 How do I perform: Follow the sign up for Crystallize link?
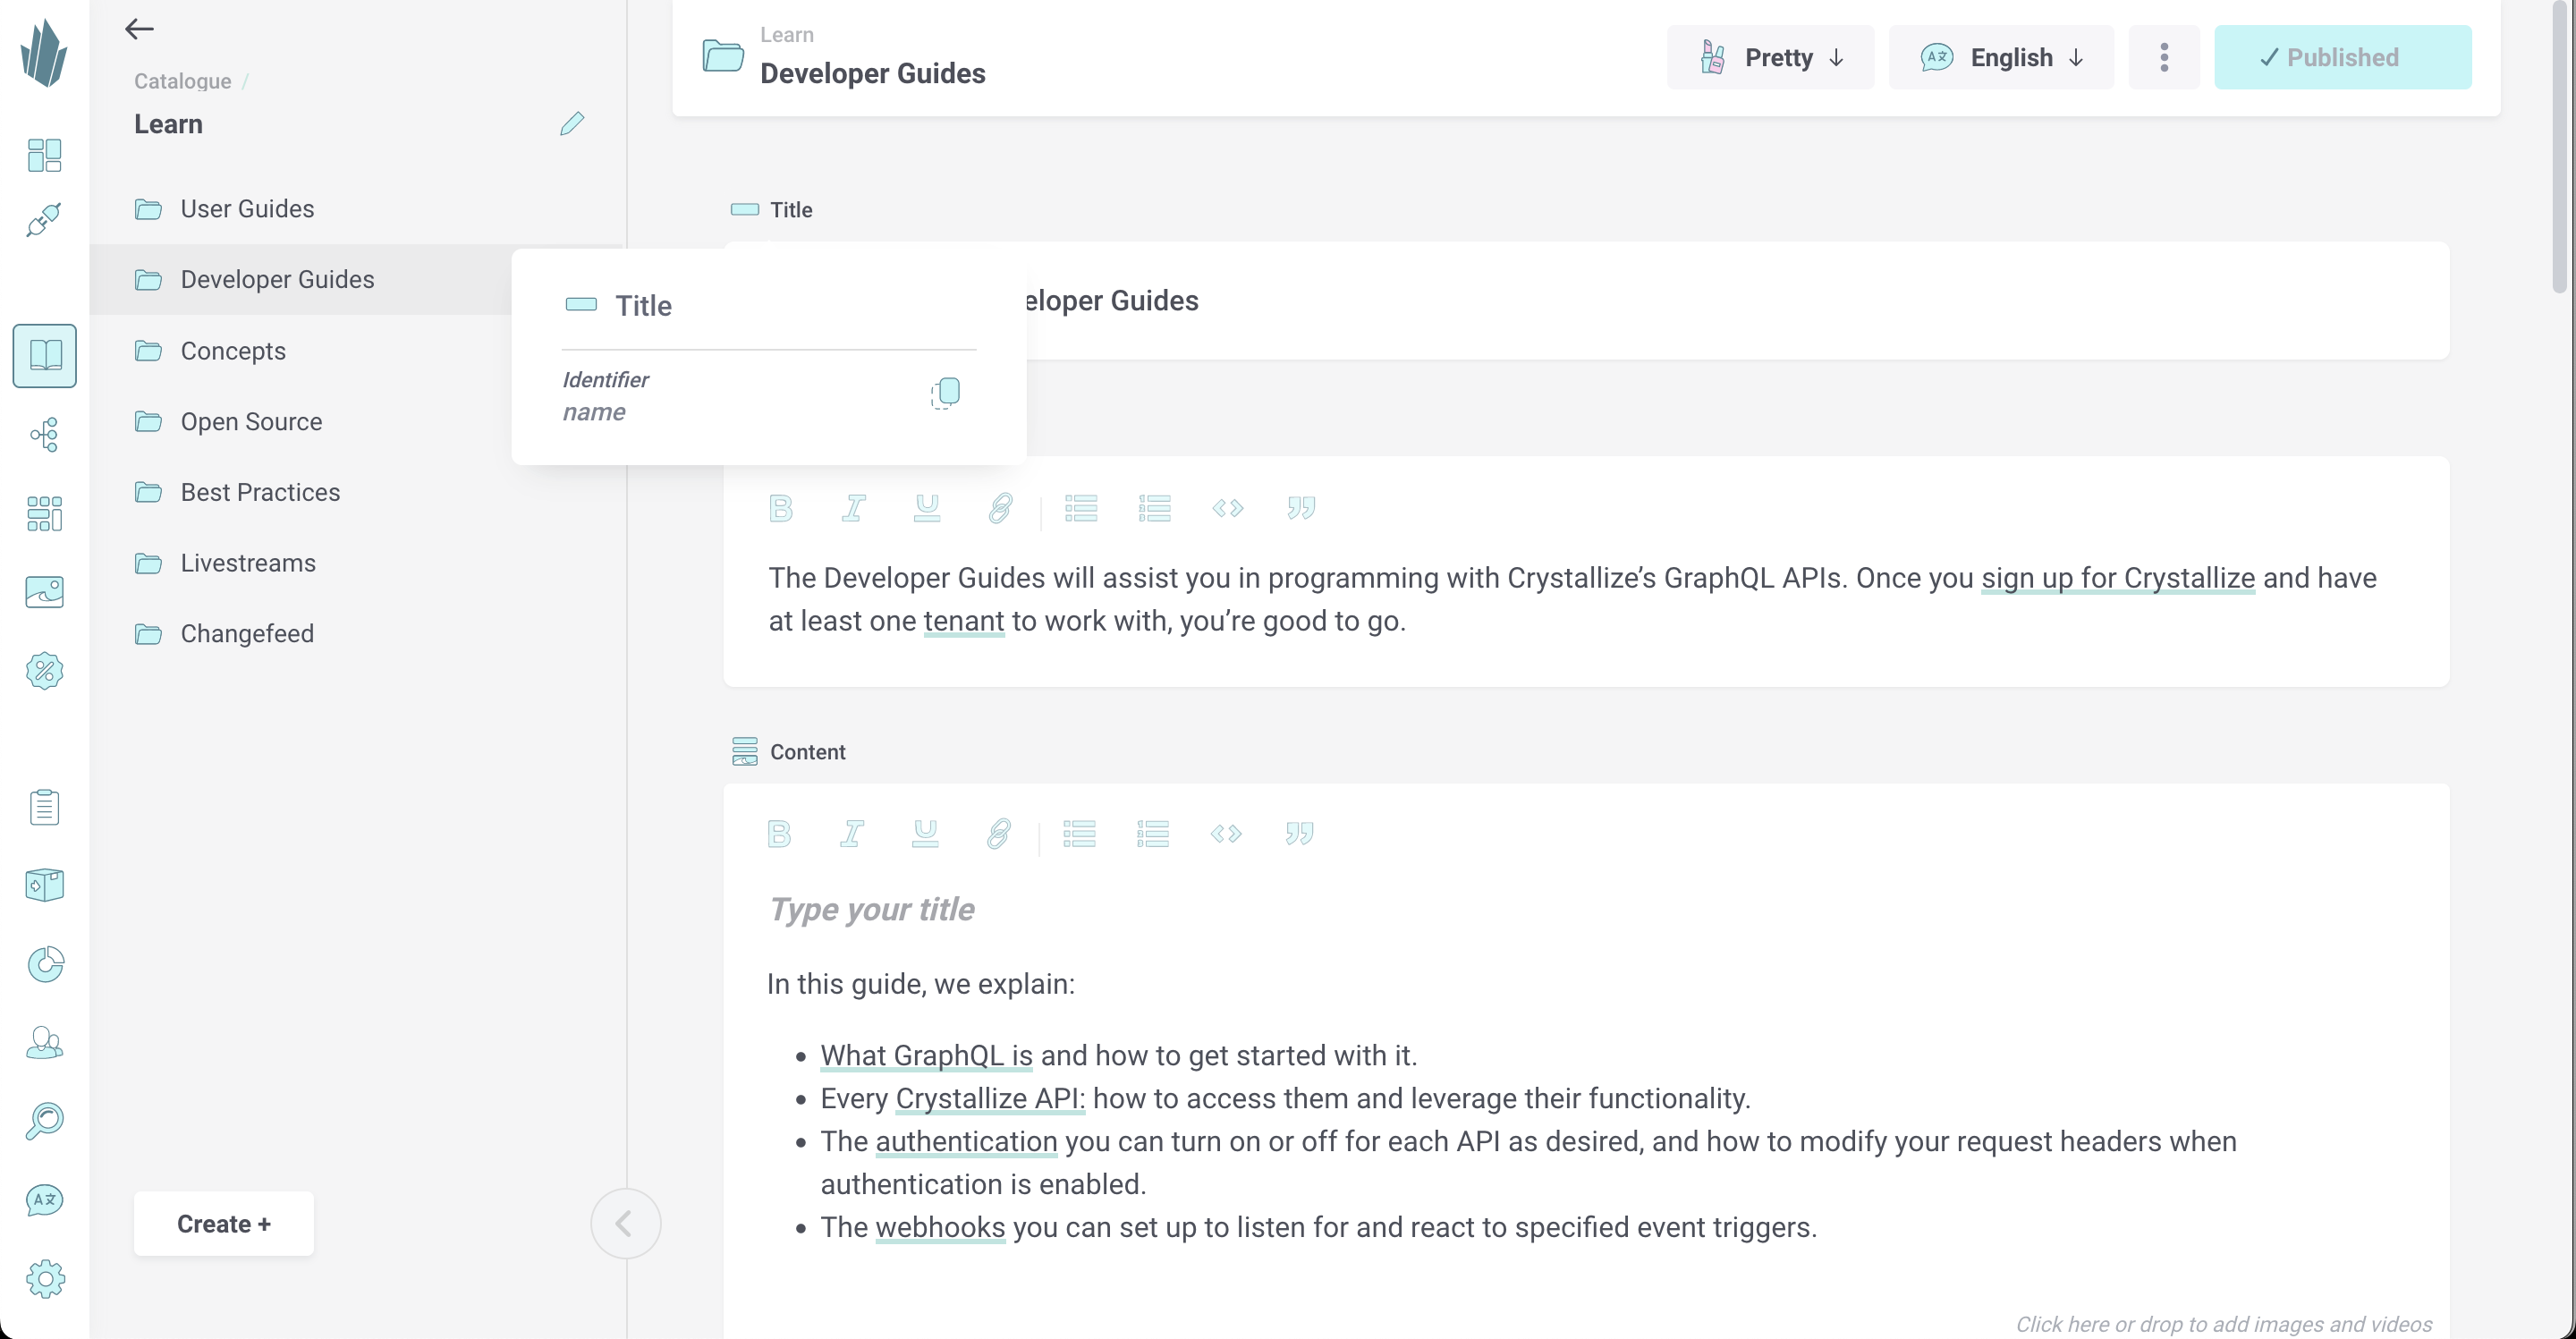pyautogui.click(x=2116, y=578)
